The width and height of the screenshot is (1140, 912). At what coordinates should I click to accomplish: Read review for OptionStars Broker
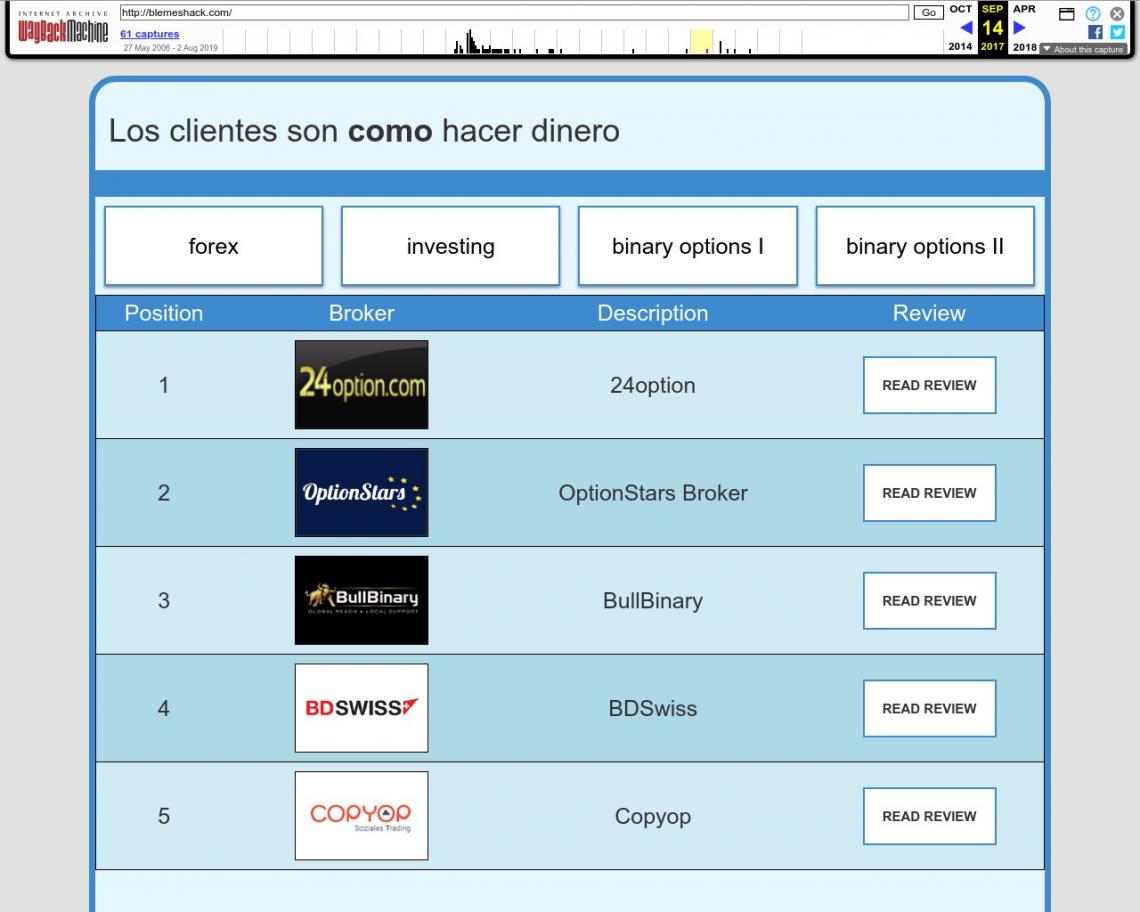click(x=929, y=492)
